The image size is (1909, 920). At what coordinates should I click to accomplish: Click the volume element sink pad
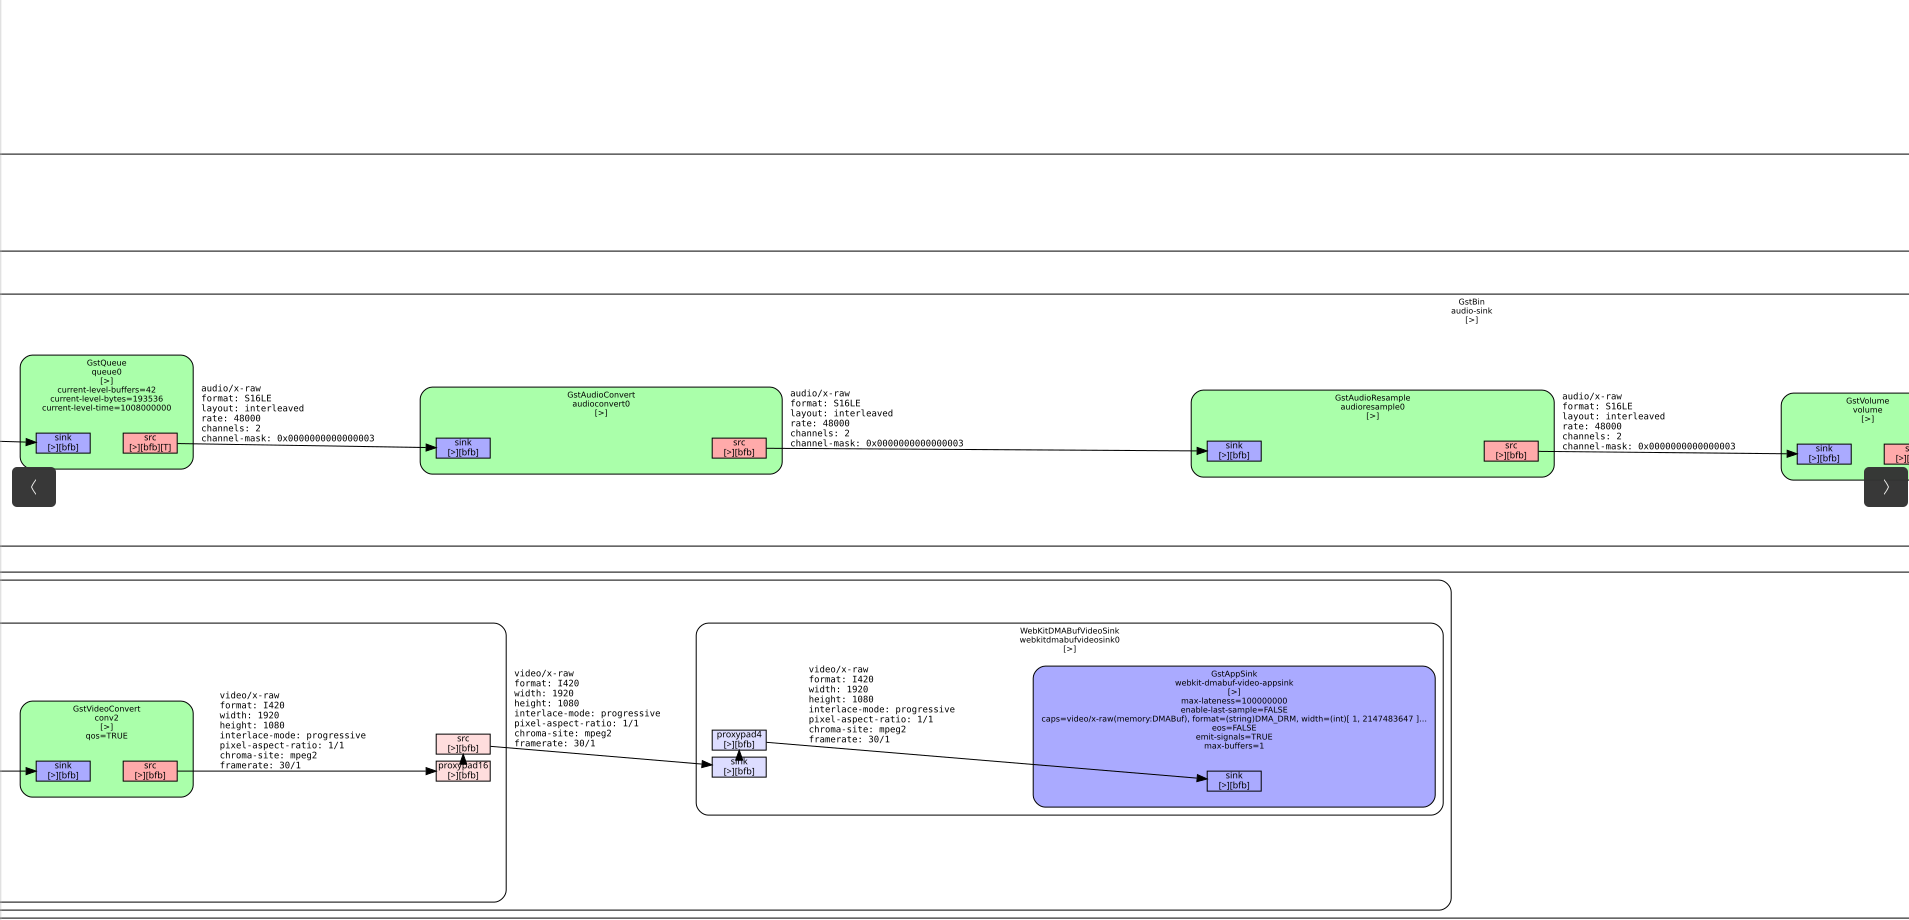(x=1823, y=454)
